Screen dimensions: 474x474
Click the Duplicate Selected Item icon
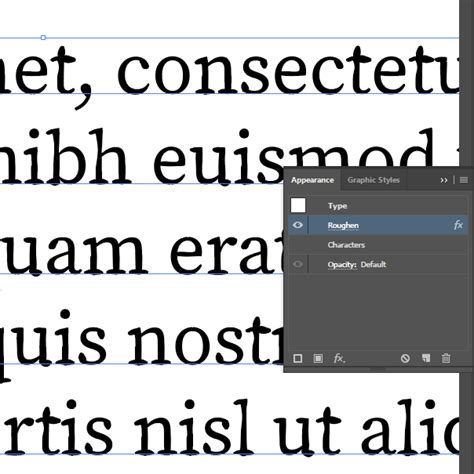[x=426, y=358]
